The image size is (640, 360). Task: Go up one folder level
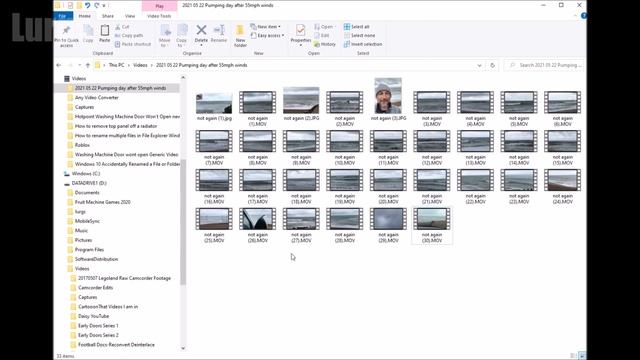tap(87, 65)
